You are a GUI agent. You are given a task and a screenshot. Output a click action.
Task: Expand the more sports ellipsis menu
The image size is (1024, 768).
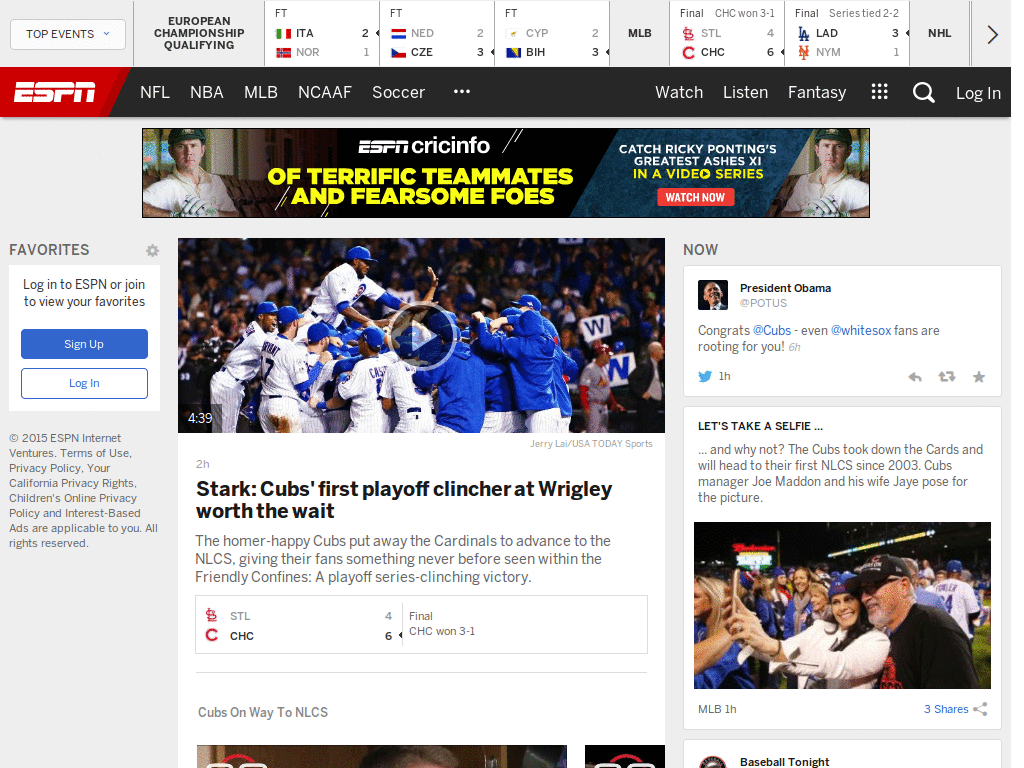(461, 92)
